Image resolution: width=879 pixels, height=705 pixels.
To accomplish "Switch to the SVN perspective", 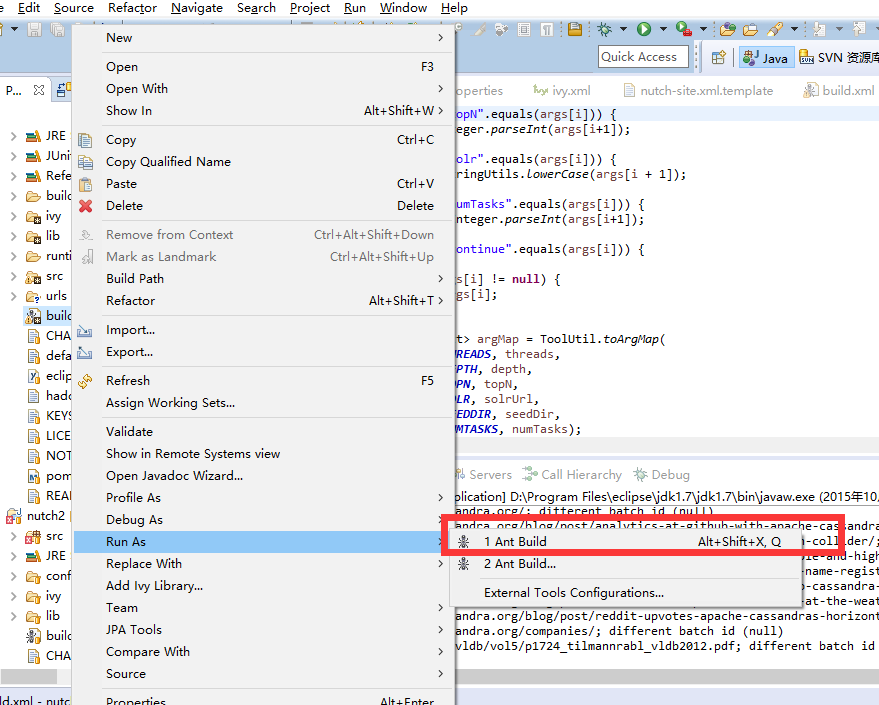I will coord(839,58).
